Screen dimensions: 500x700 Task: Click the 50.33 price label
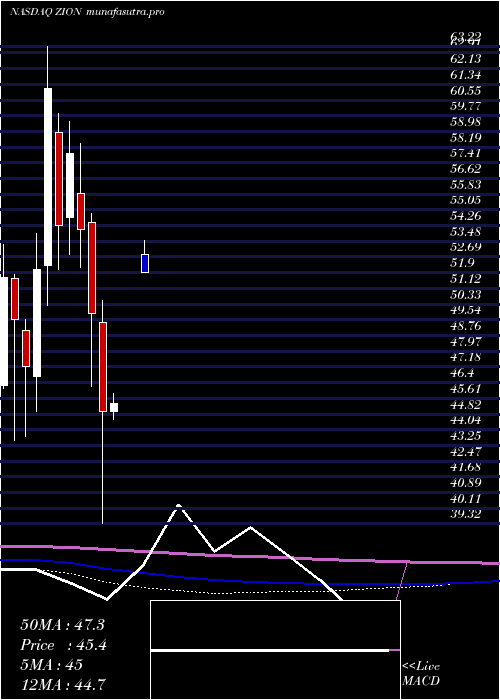tap(466, 294)
